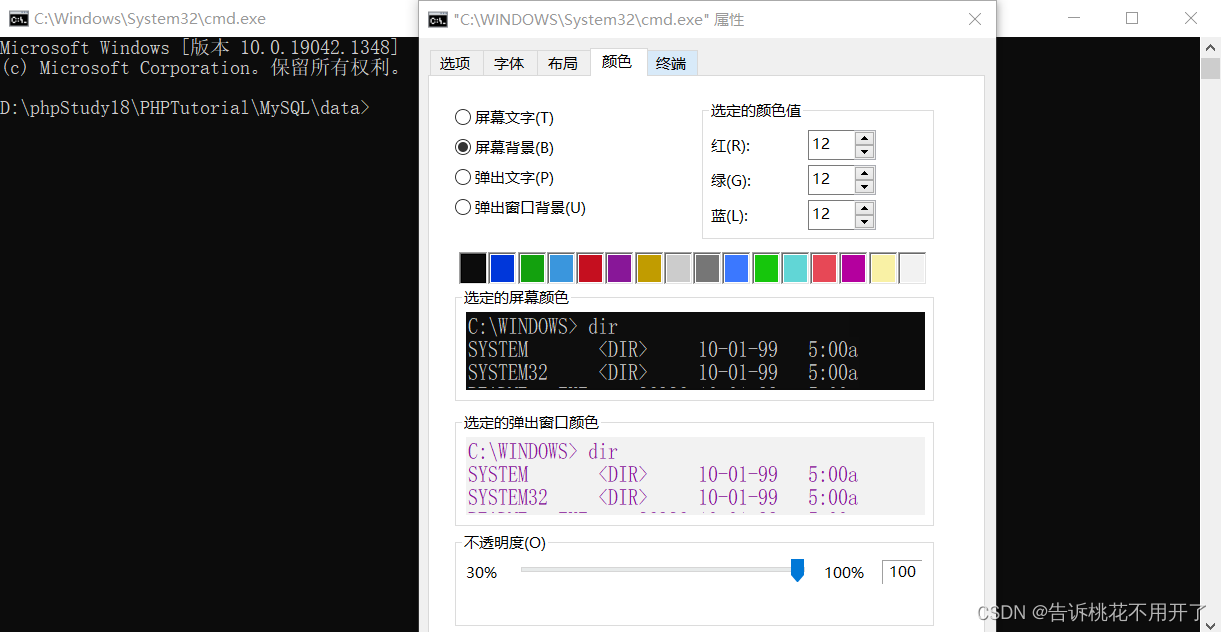Click the 红(R) value input field

832,145
